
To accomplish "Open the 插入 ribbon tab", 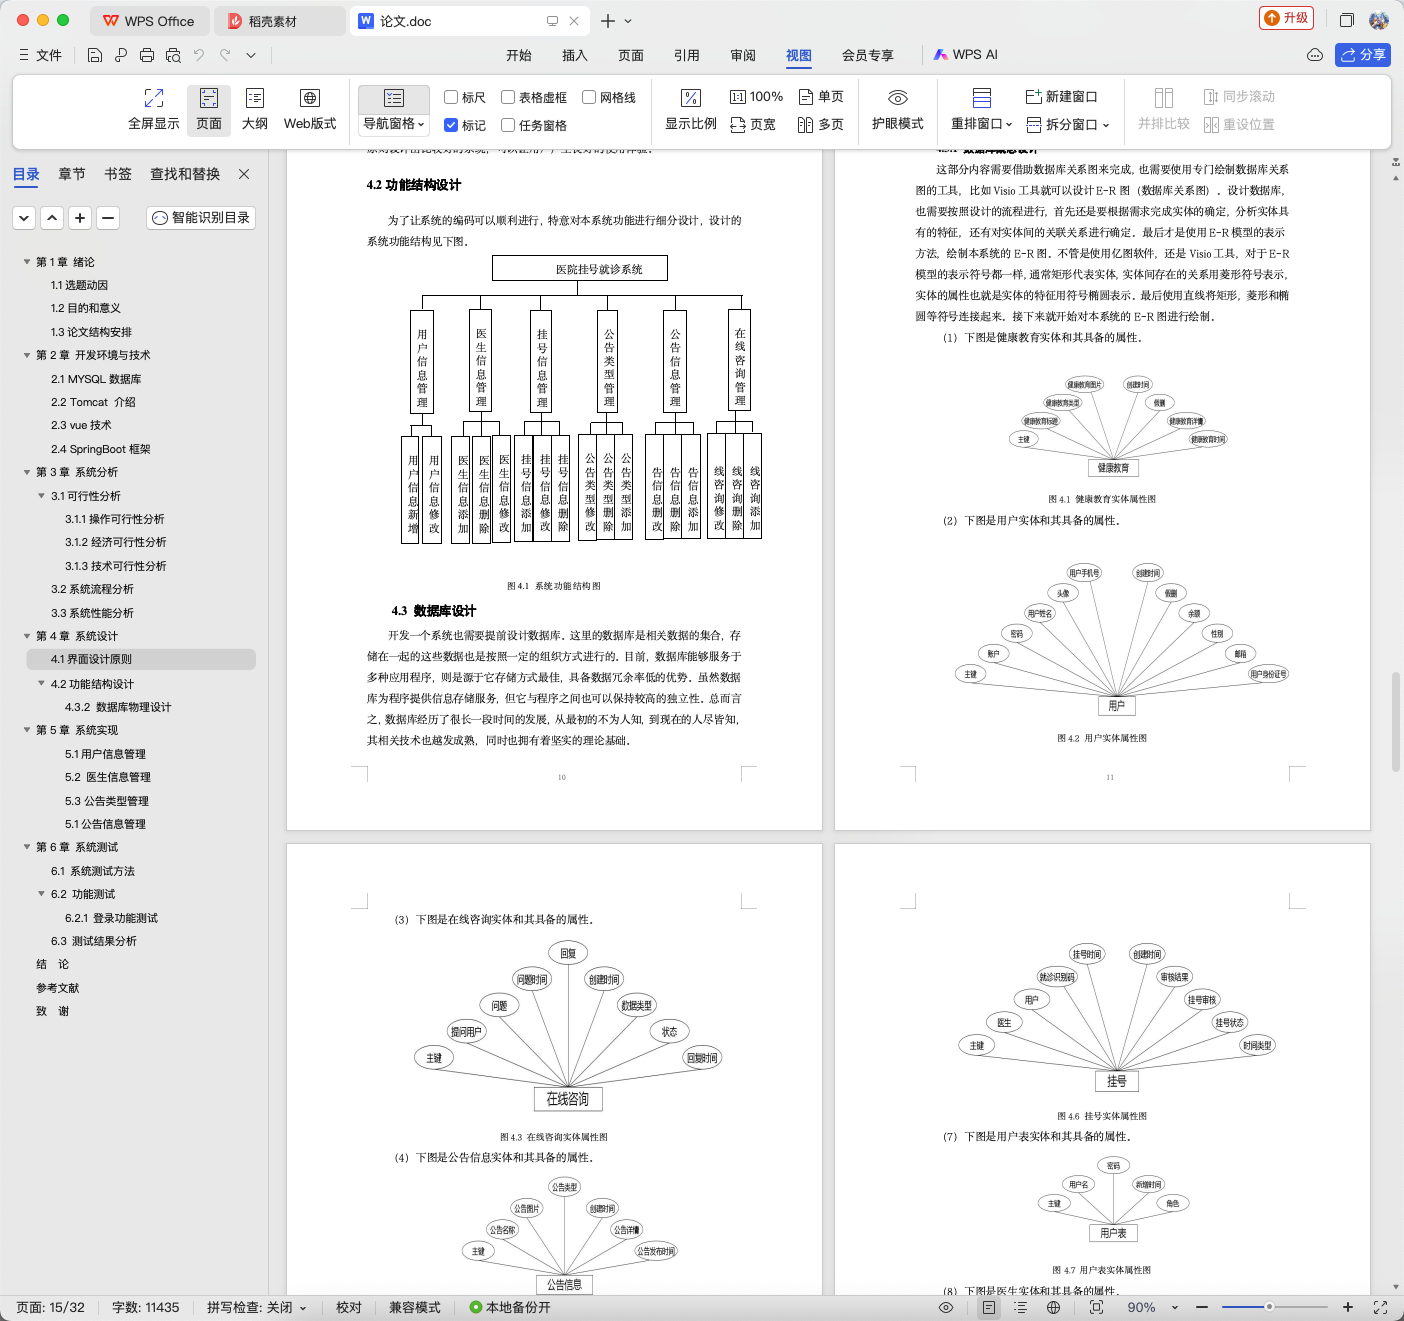I will point(575,55).
